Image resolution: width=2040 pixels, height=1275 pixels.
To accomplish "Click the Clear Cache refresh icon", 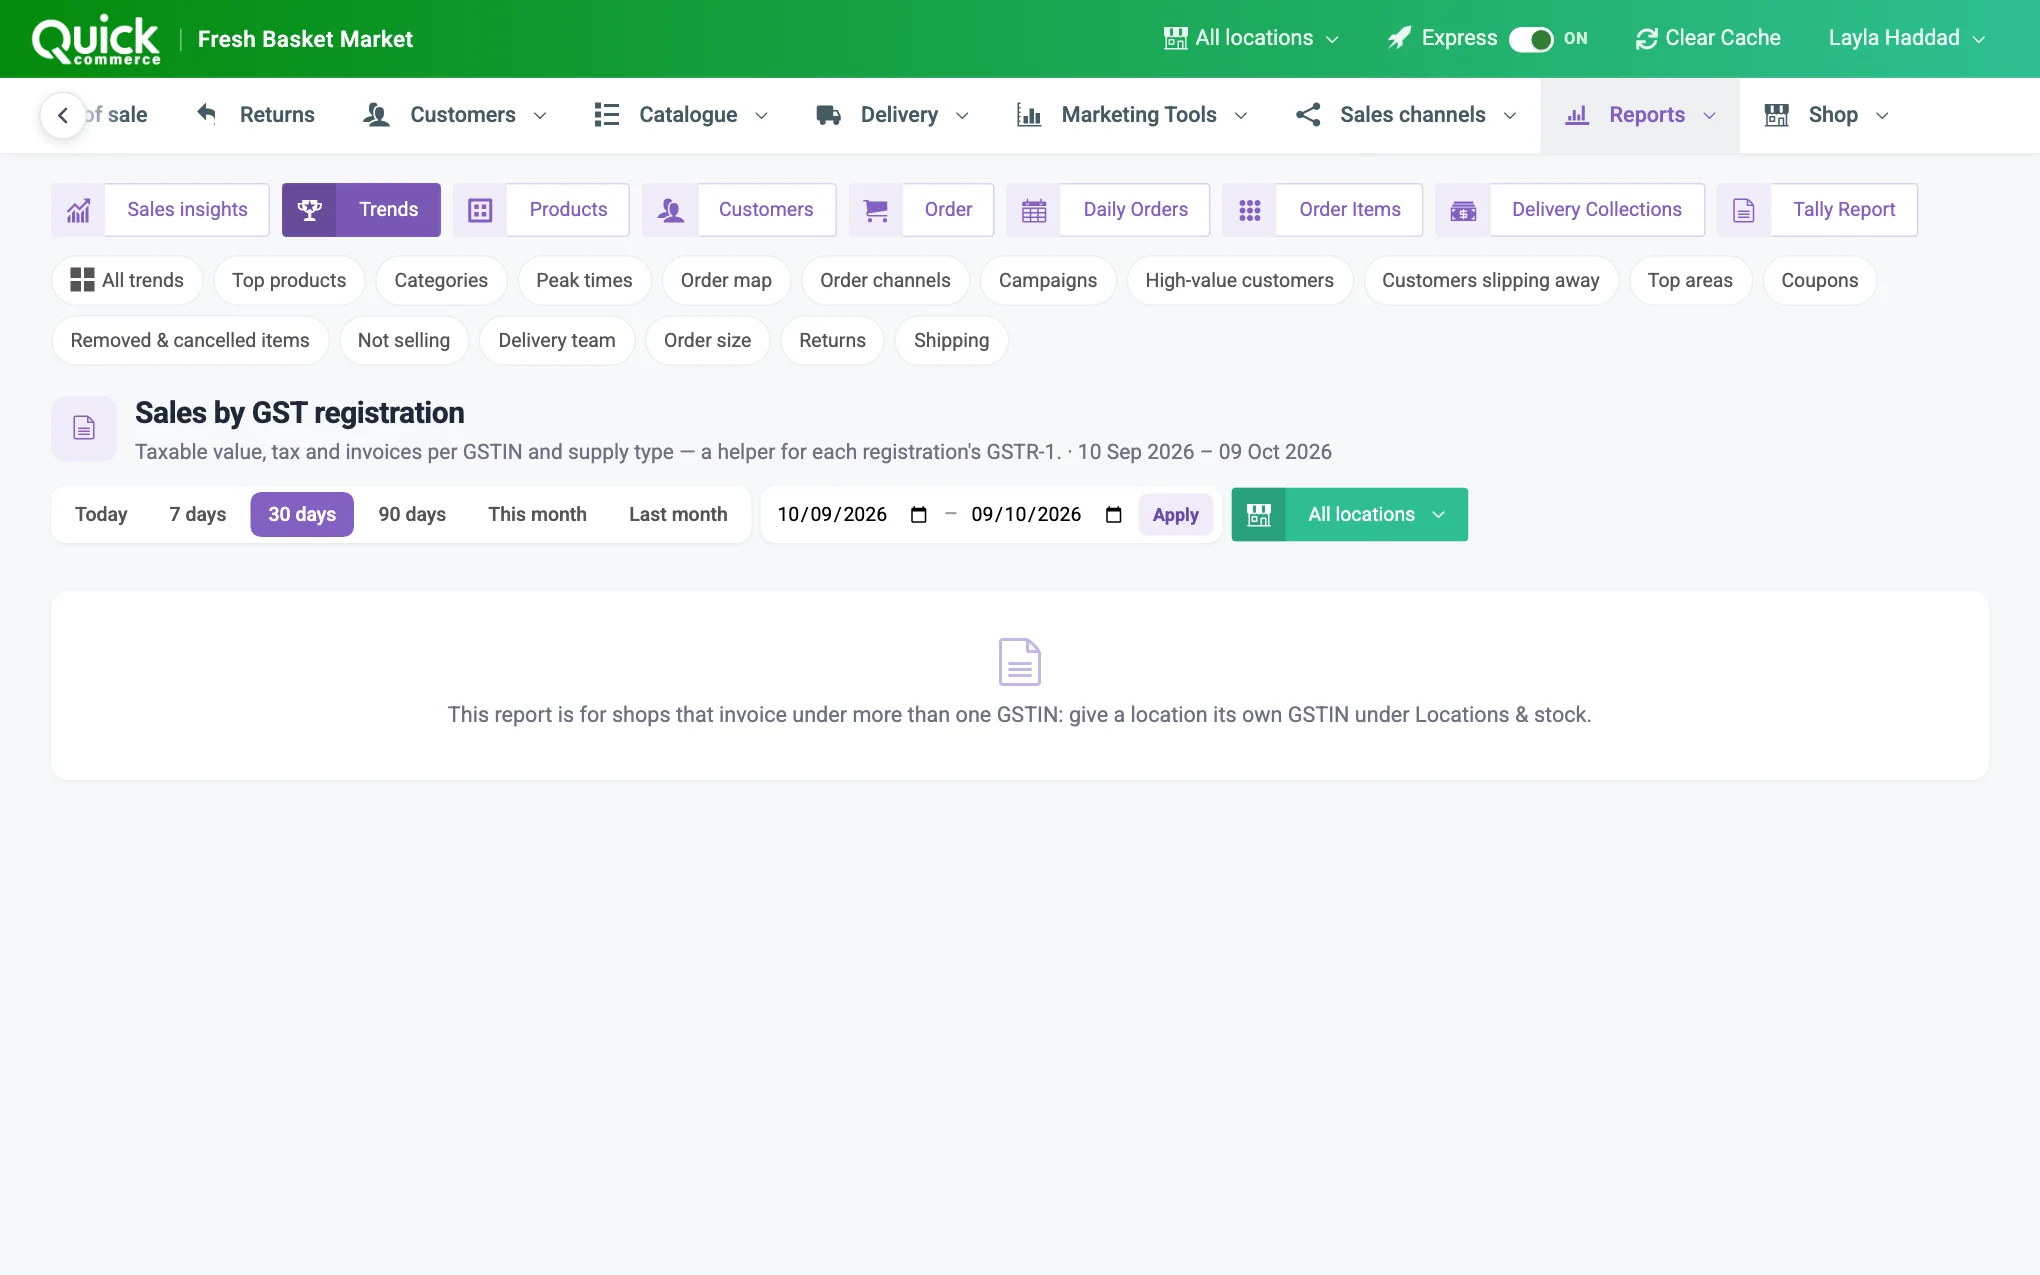I will click(1646, 39).
